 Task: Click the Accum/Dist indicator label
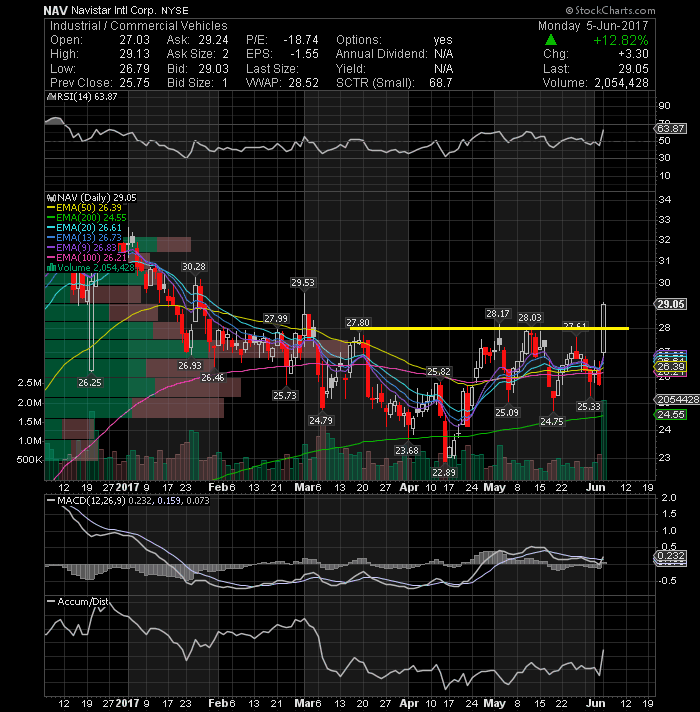click(78, 602)
